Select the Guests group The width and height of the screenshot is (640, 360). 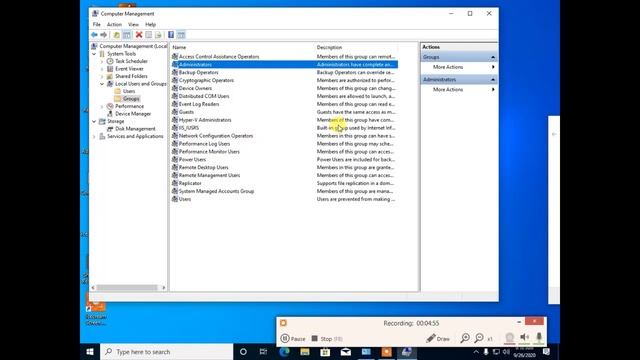pos(186,112)
